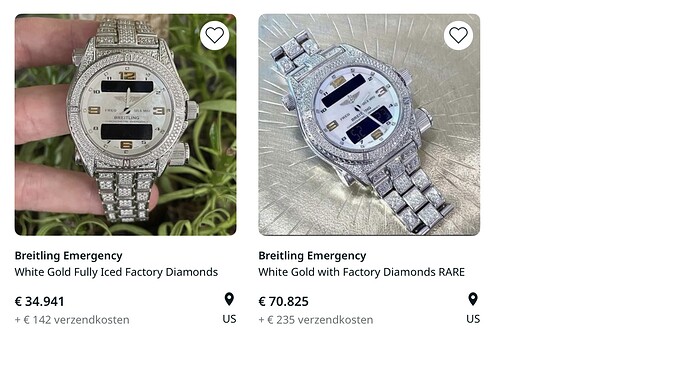
Task: Open the second Breitling Emergency listing title
Action: [x=312, y=256]
